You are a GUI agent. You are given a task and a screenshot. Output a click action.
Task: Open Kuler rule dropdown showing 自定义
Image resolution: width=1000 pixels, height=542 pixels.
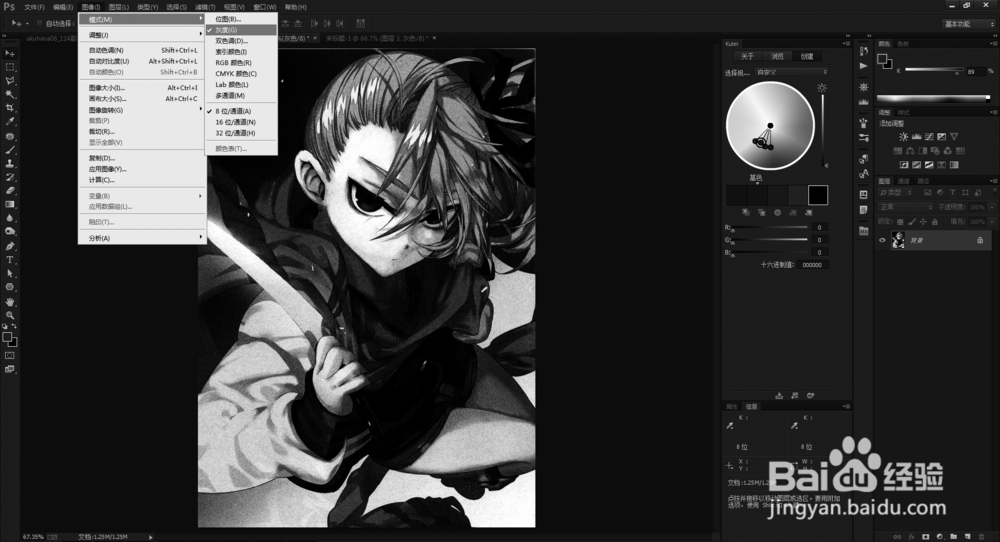tap(791, 72)
